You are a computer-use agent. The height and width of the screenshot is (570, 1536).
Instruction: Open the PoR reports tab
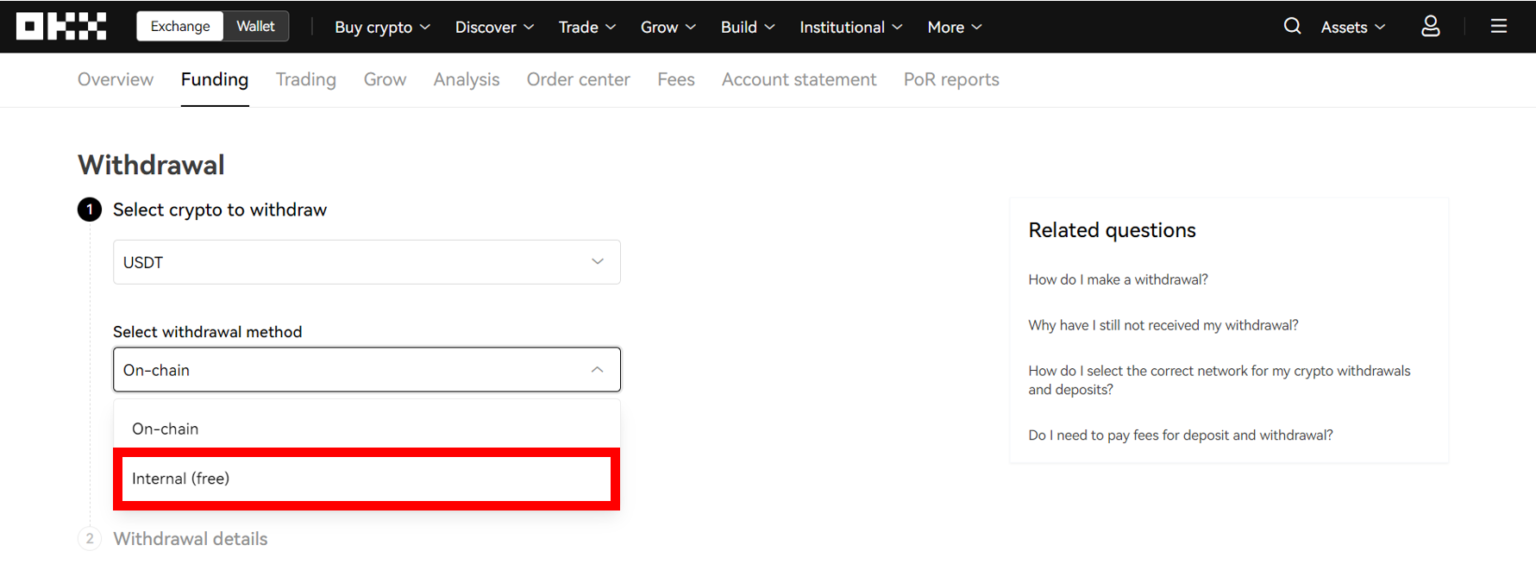coord(951,80)
